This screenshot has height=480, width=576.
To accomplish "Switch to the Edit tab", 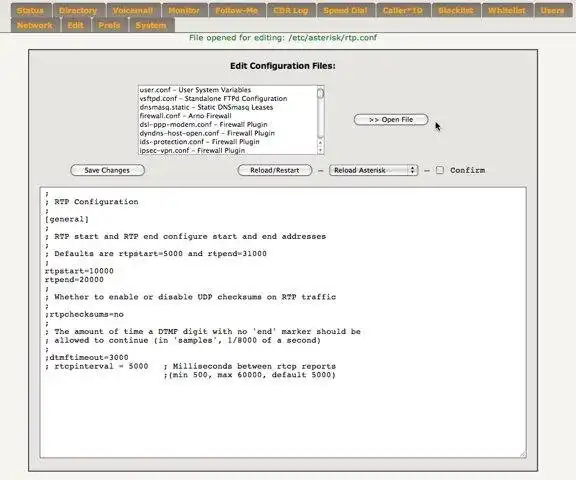I will click(76, 25).
